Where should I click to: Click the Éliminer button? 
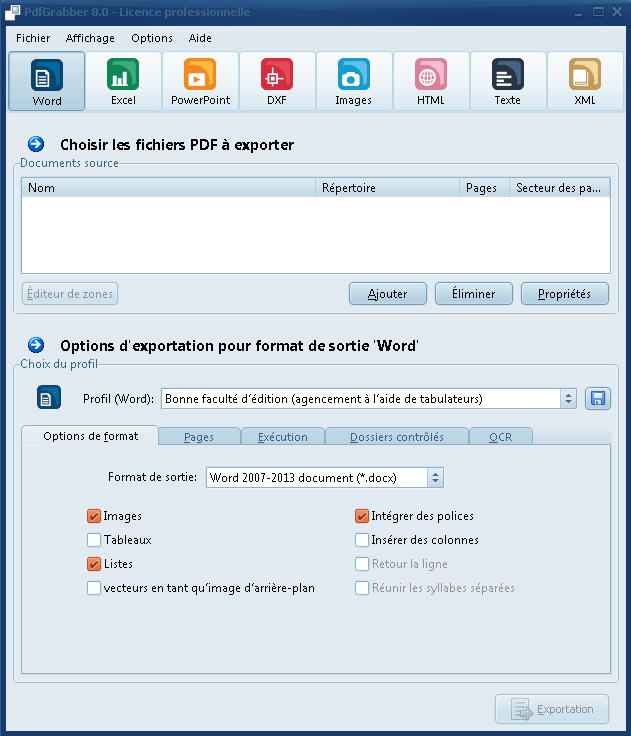click(474, 294)
